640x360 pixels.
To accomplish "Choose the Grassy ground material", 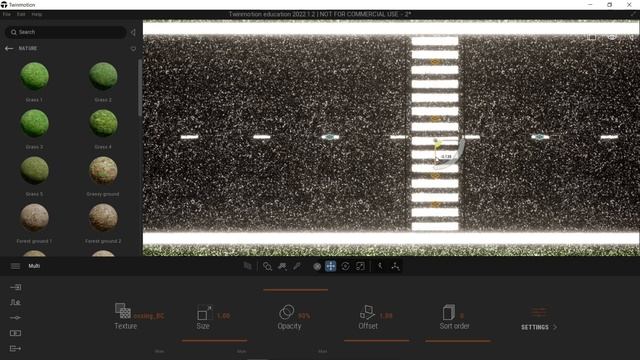I will [x=103, y=170].
